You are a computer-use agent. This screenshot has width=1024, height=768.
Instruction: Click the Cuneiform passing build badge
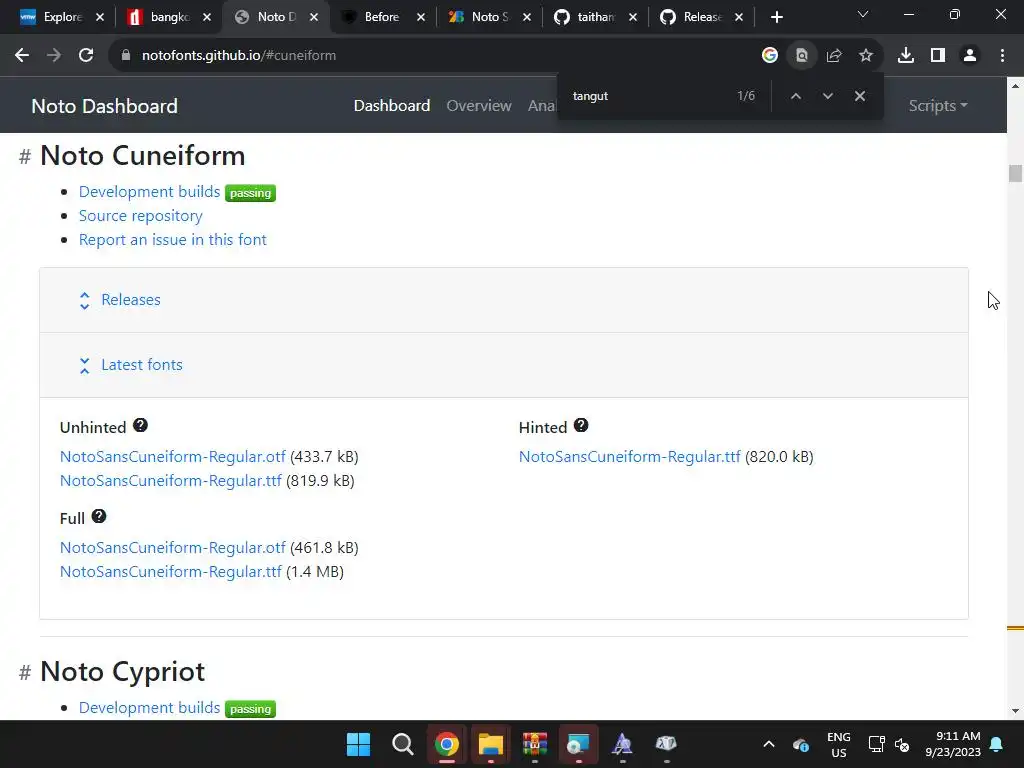(x=250, y=193)
